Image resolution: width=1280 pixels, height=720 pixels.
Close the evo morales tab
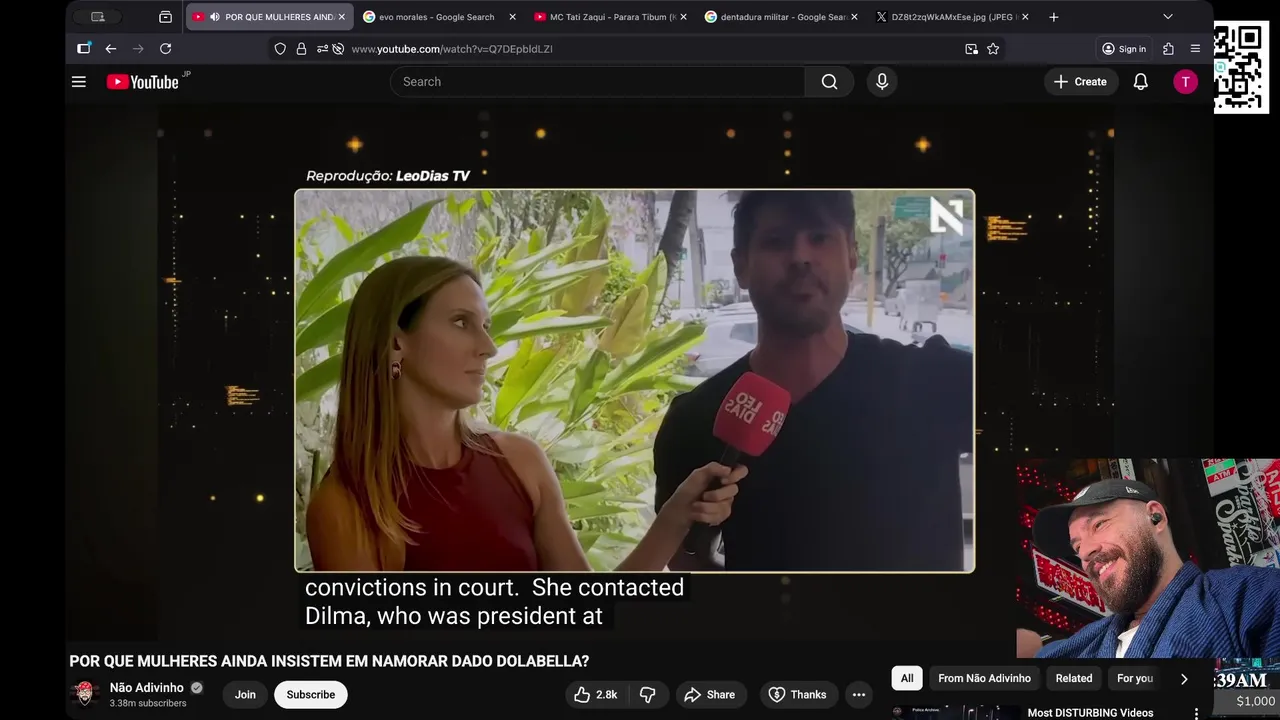pos(512,17)
